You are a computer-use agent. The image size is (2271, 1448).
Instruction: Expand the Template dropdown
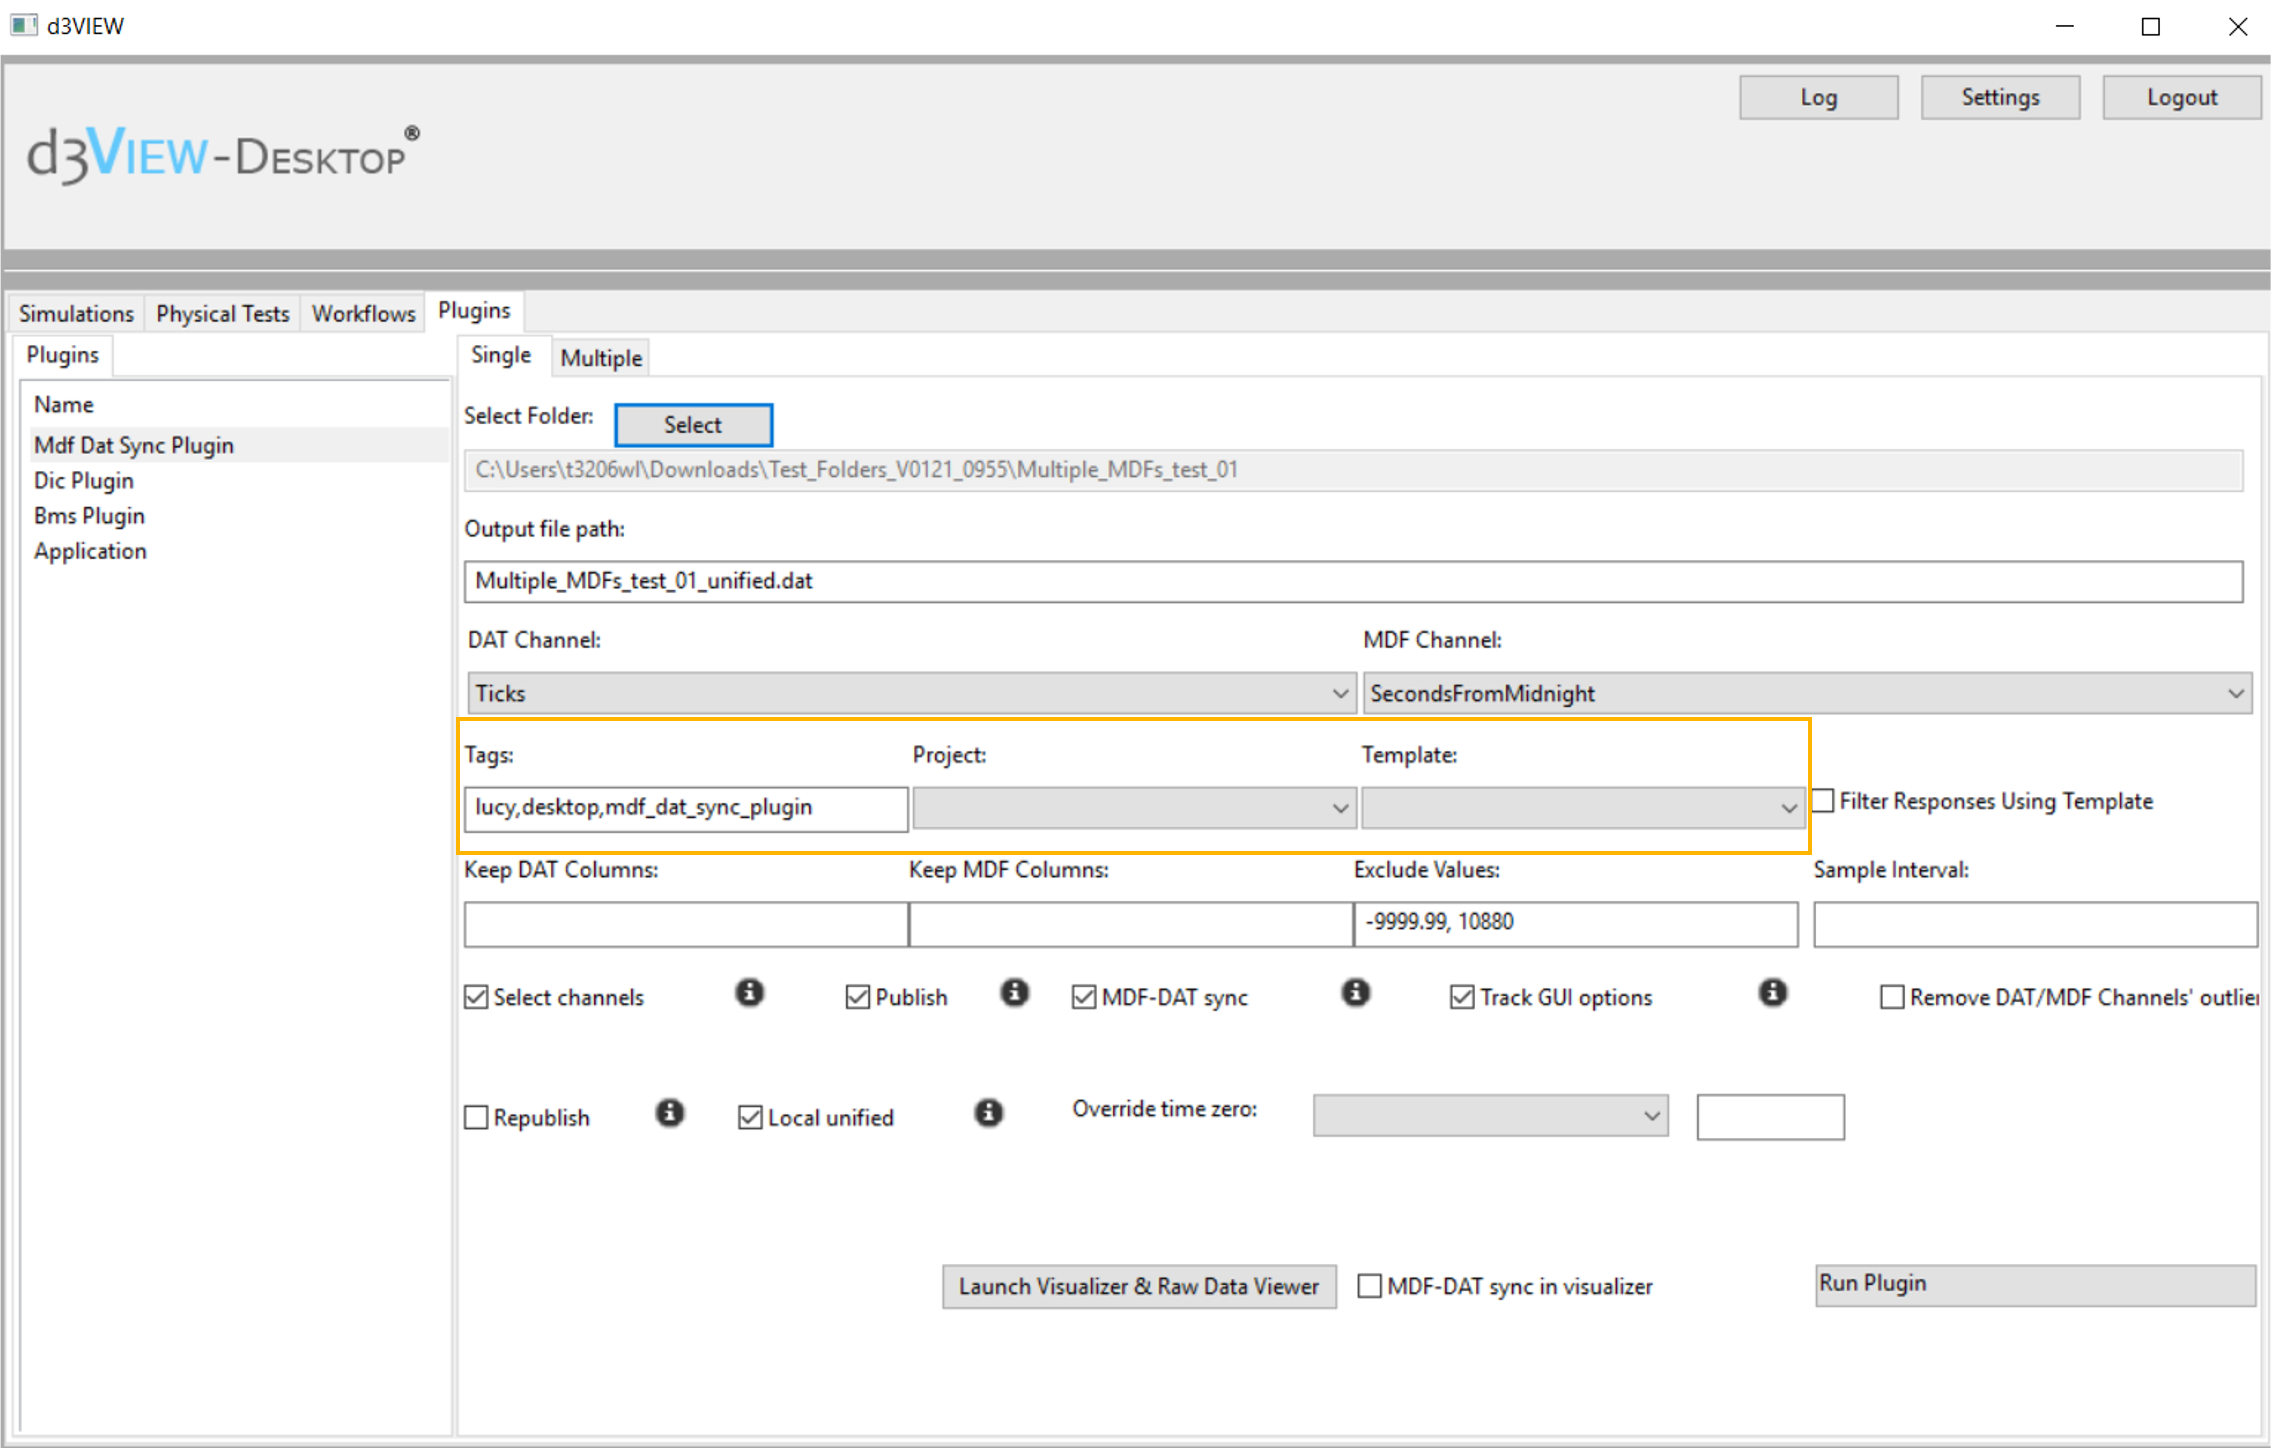click(x=1582, y=808)
